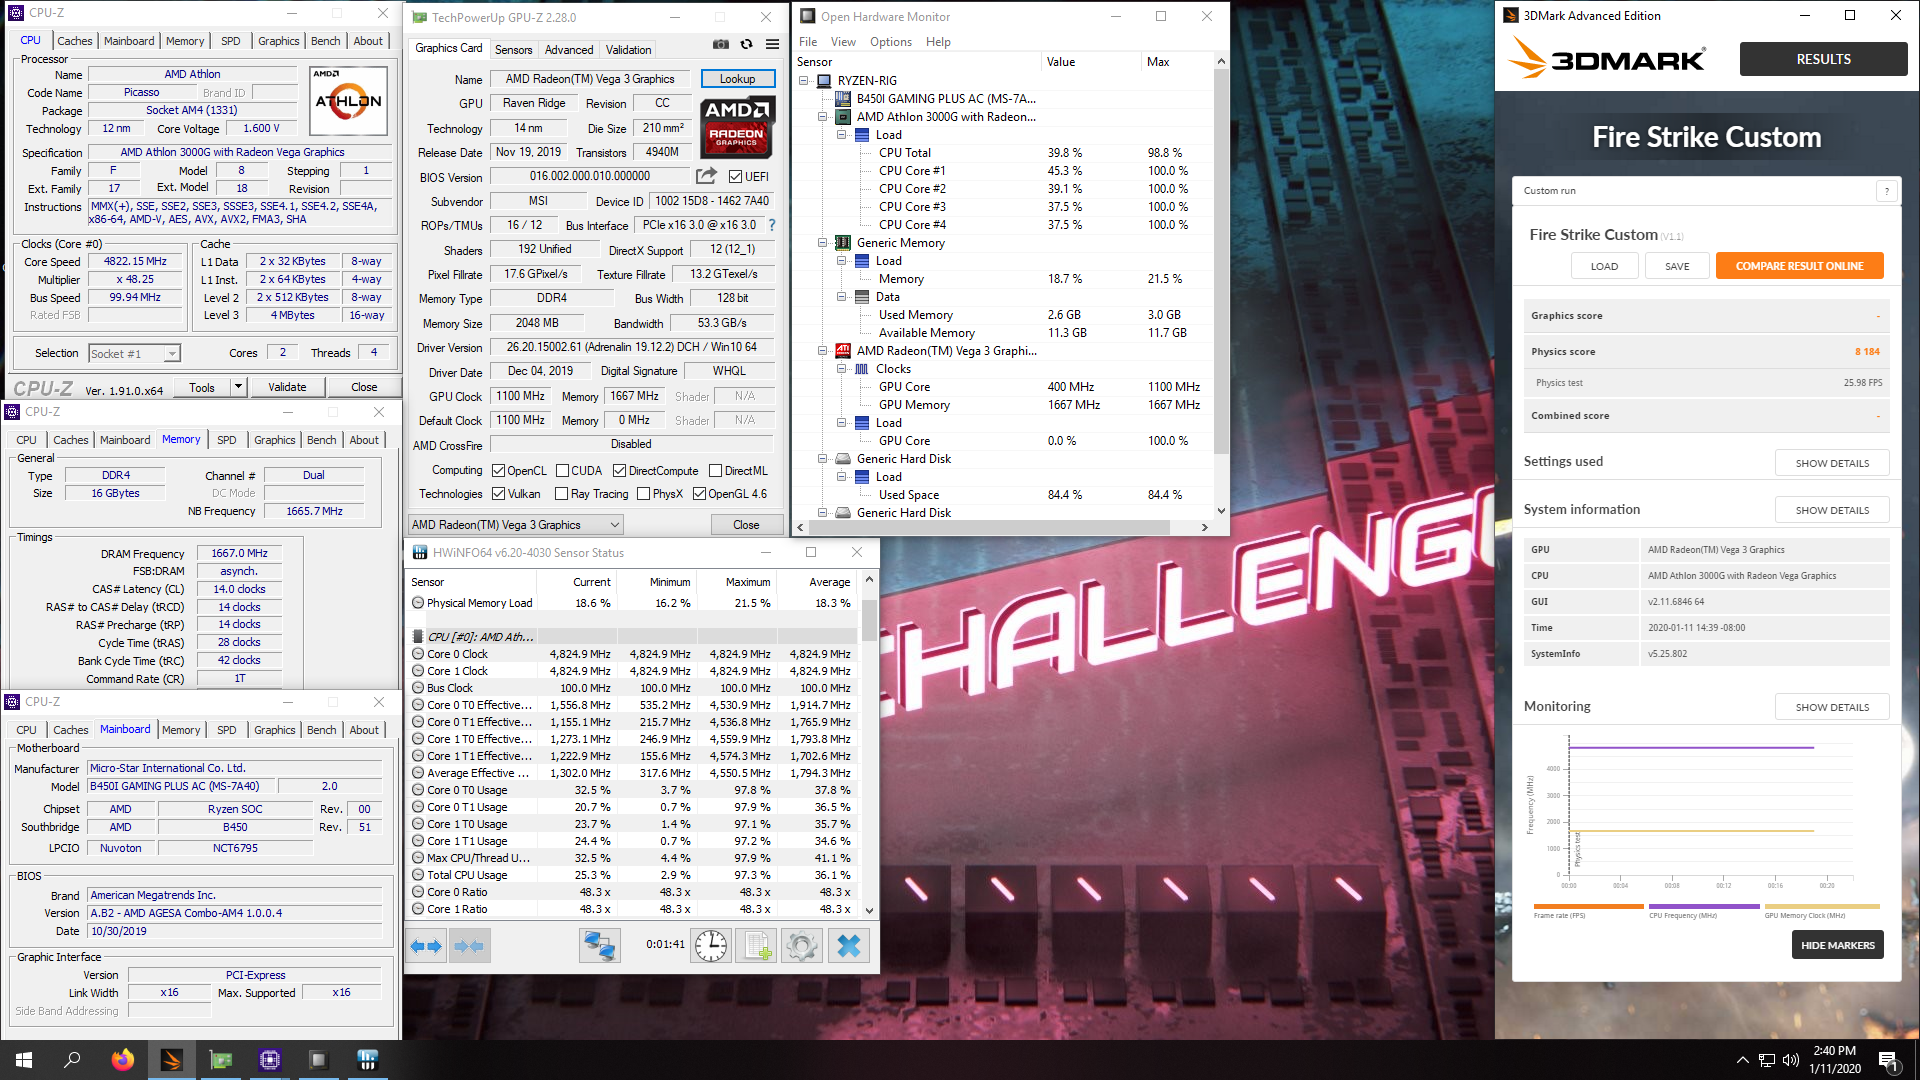The height and width of the screenshot is (1080, 1920).
Task: Toggle the Vulkan checkbox
Action: [499, 494]
